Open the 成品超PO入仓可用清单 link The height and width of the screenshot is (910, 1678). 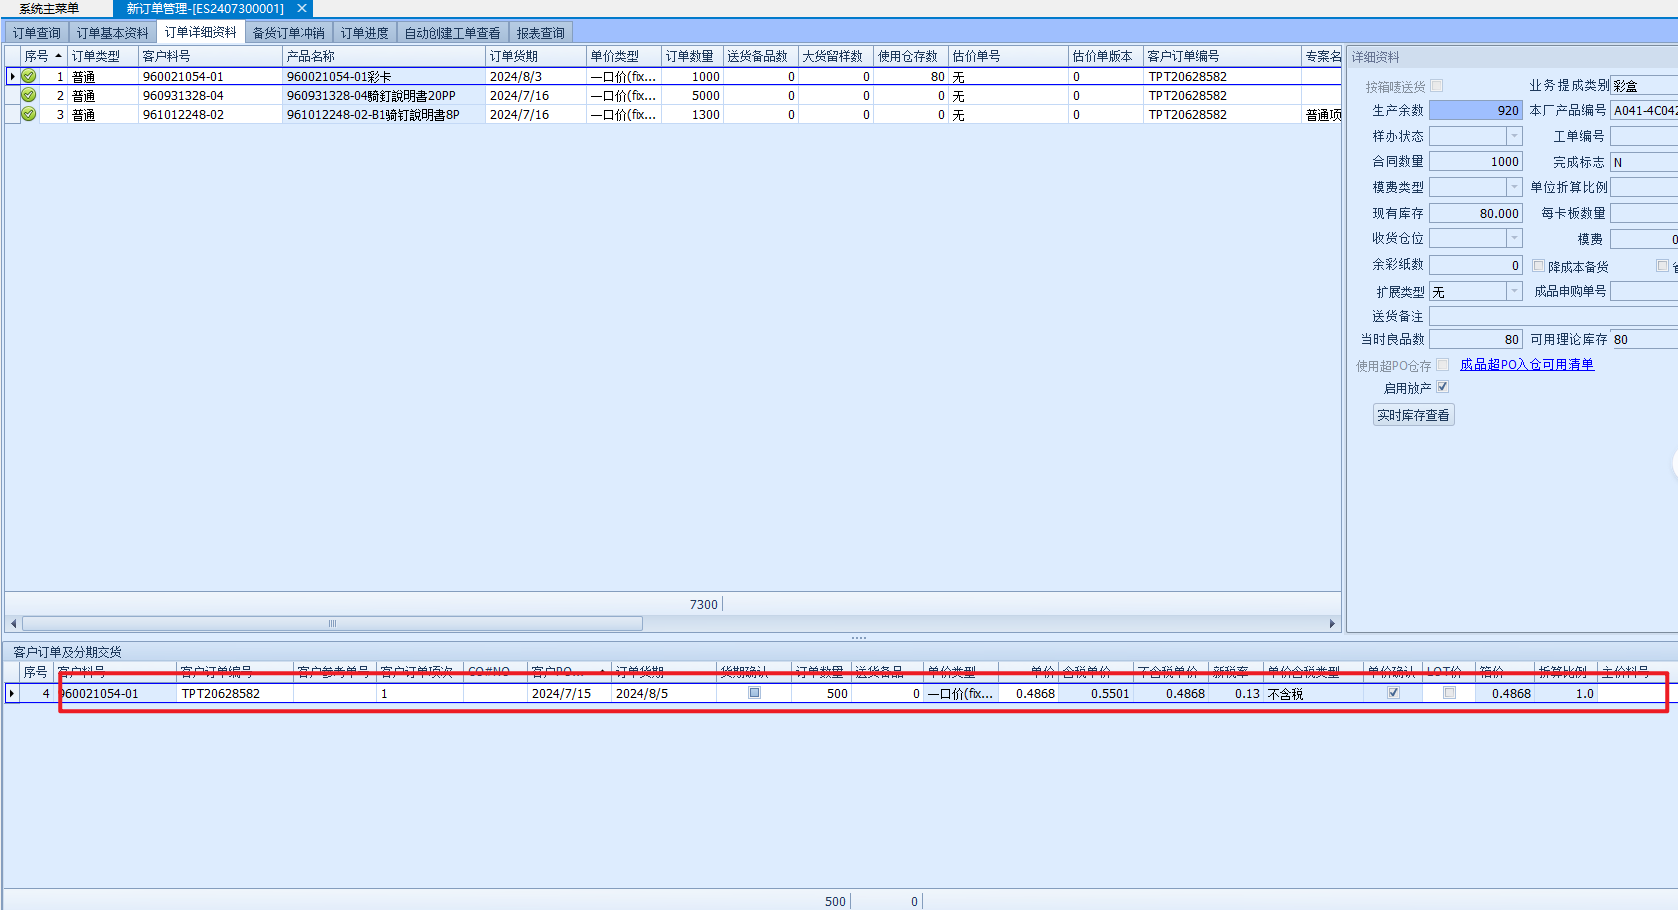(x=1527, y=364)
